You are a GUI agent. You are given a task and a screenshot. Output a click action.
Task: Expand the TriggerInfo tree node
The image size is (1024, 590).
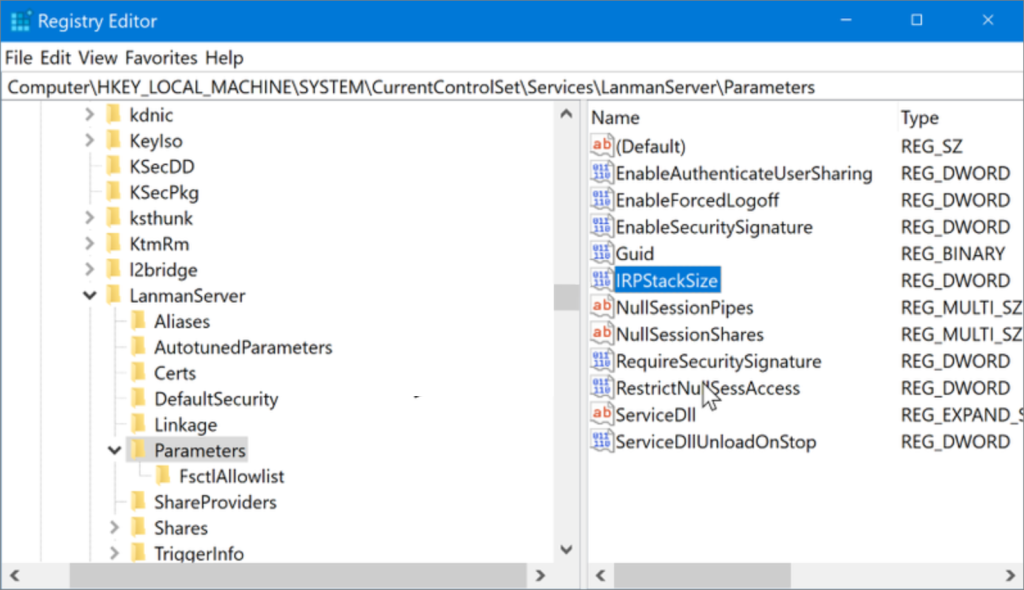click(x=114, y=553)
